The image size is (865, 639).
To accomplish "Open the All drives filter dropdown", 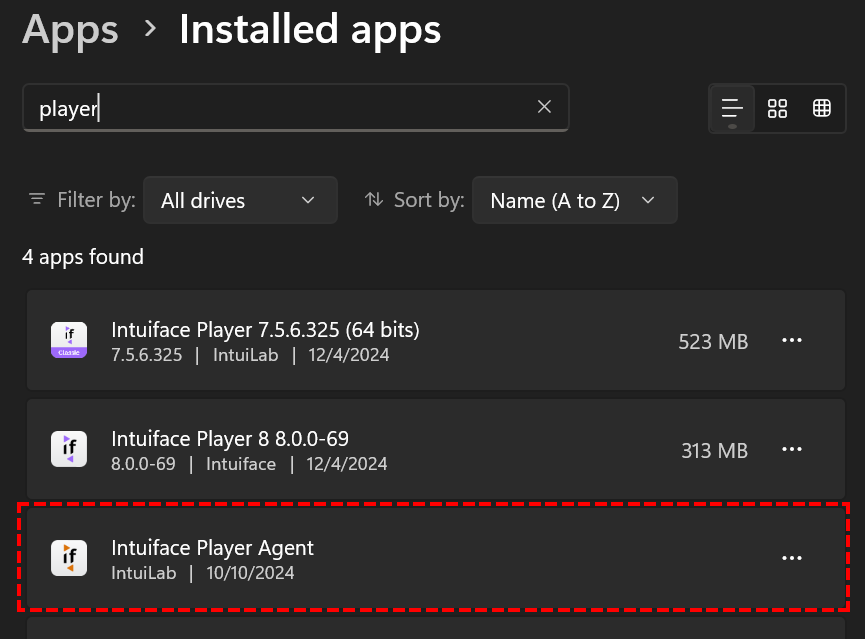I will pyautogui.click(x=240, y=200).
